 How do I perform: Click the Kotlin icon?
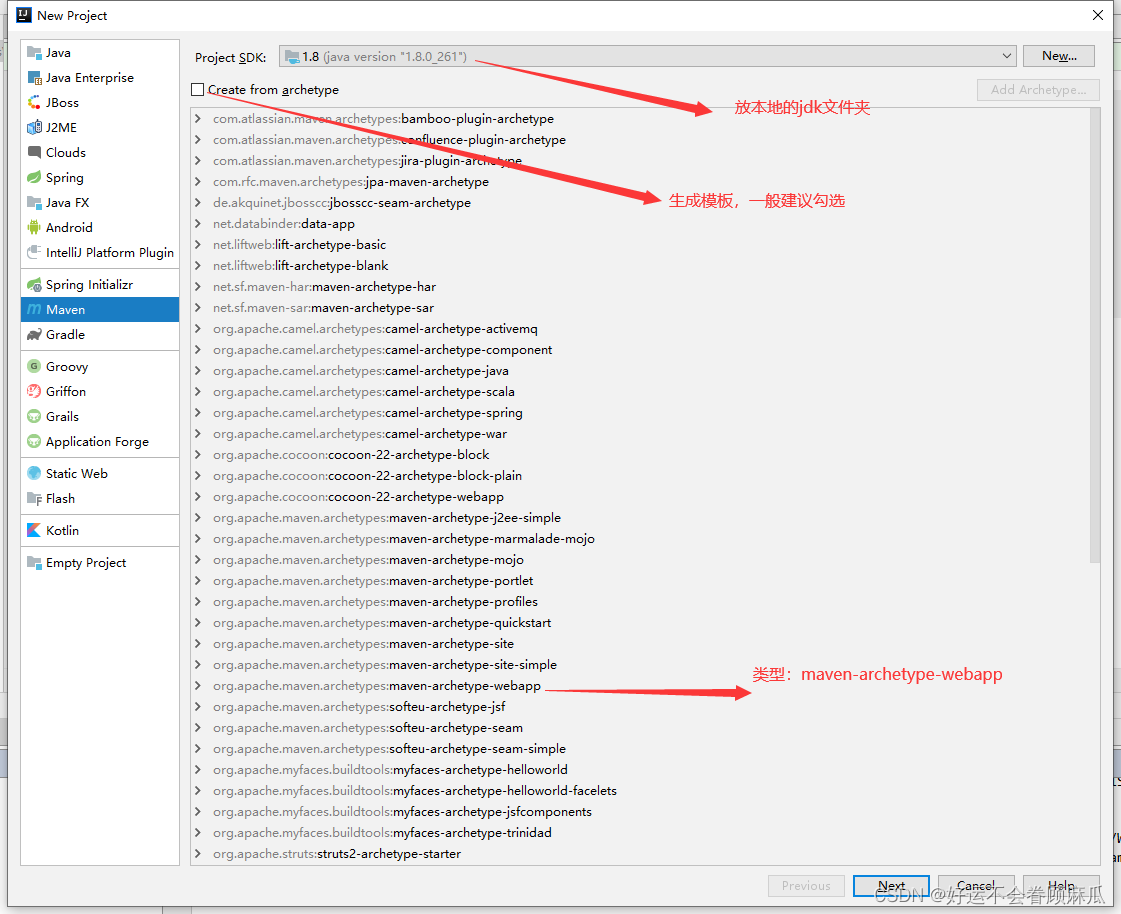(34, 531)
